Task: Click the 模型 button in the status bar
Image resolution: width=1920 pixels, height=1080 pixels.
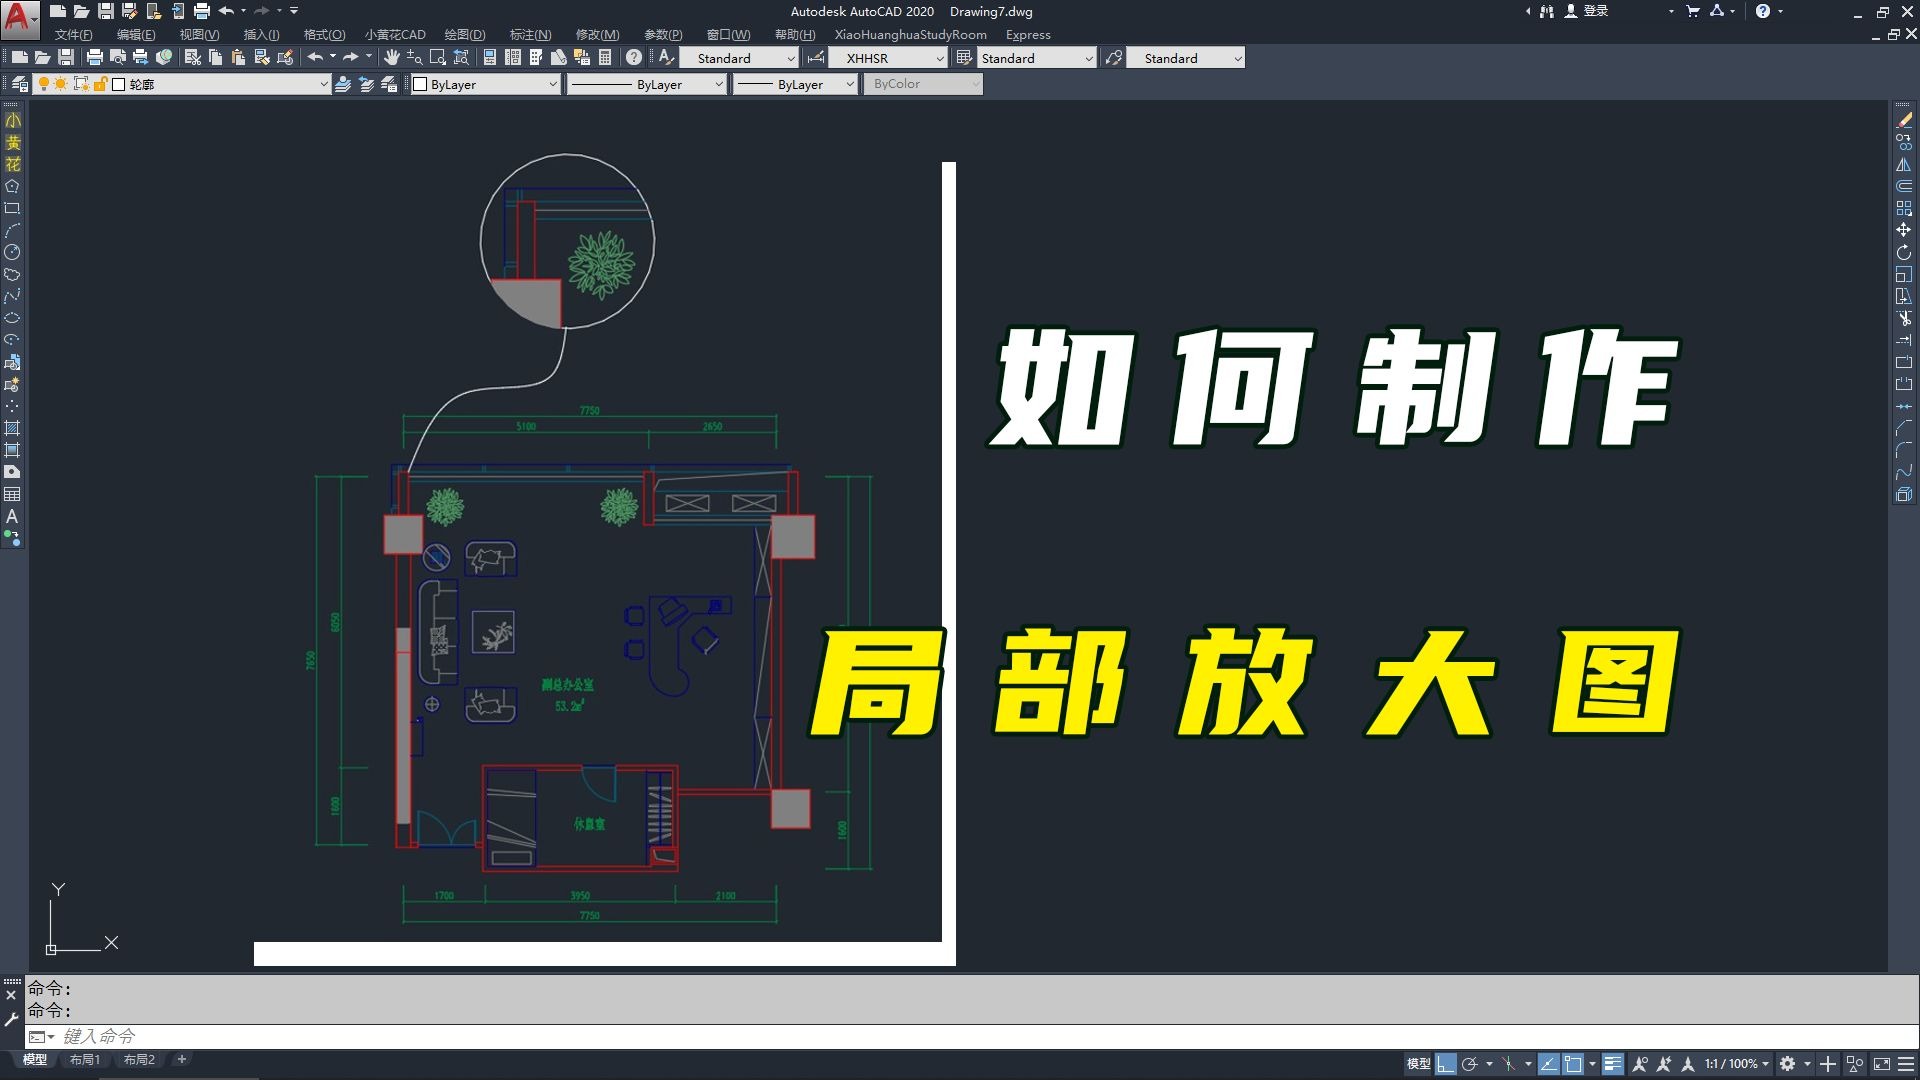Action: 1418,1063
